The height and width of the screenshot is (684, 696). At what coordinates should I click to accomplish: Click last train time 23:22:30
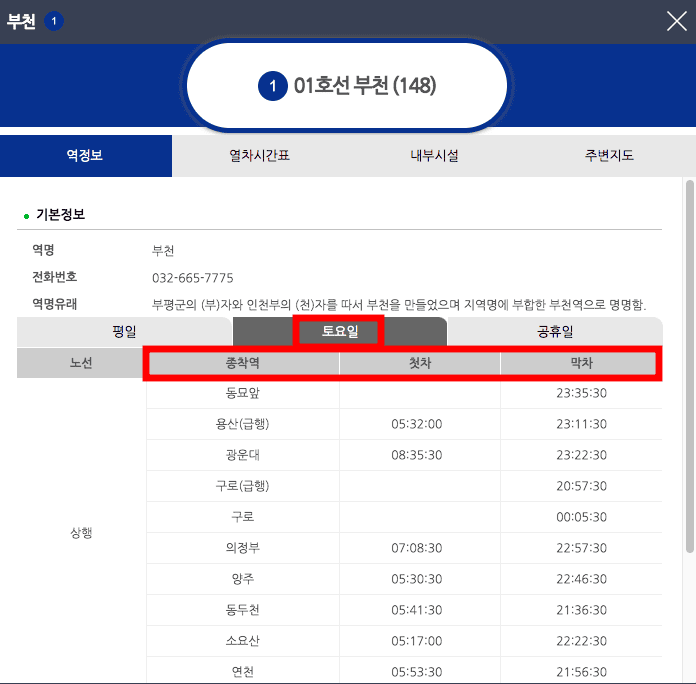click(581, 455)
